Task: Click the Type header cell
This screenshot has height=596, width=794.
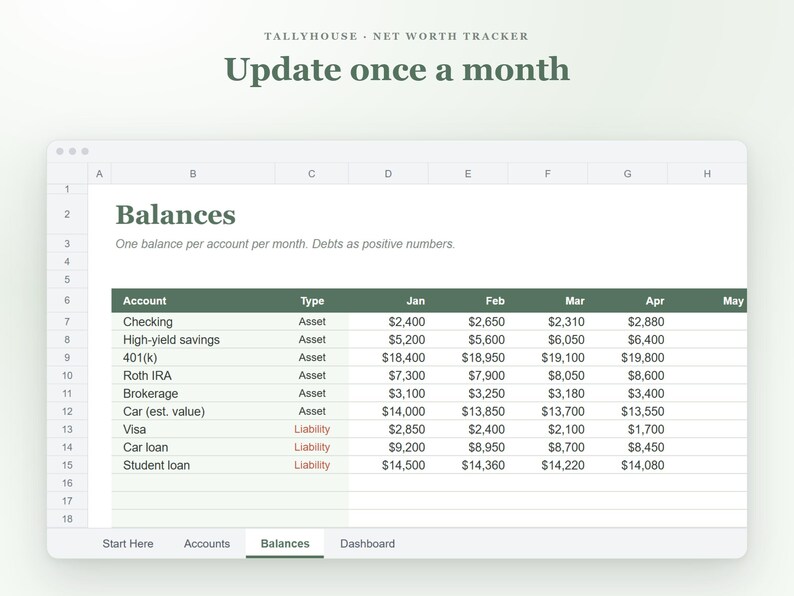Action: 312,301
